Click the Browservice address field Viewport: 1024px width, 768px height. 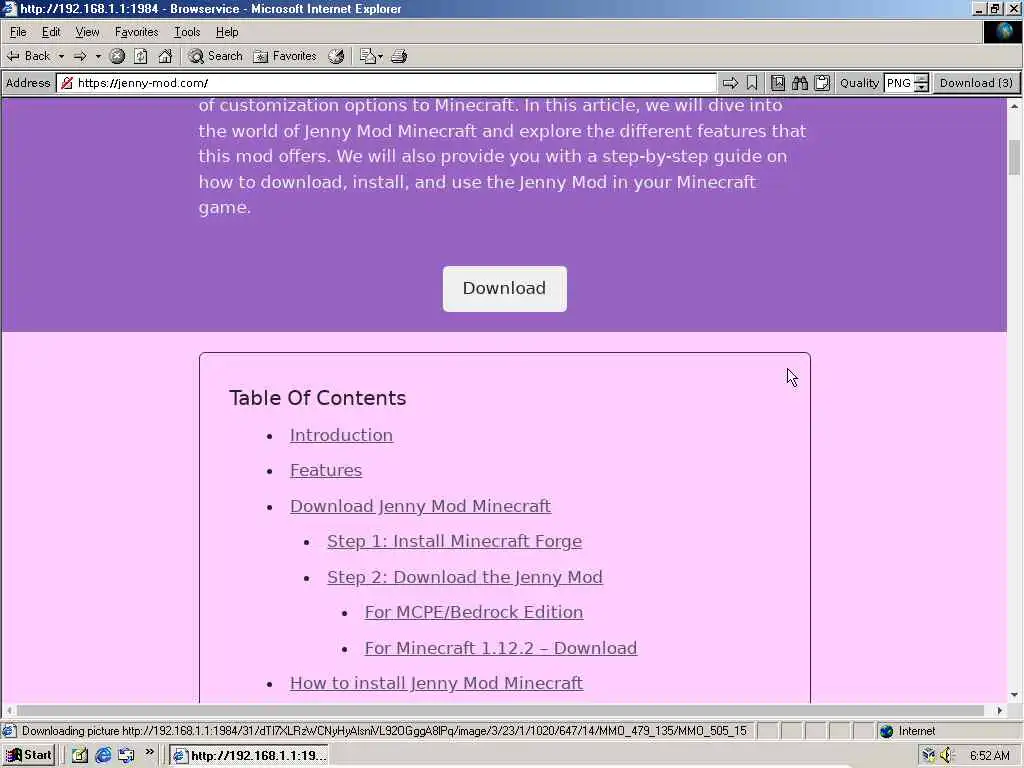coord(387,83)
